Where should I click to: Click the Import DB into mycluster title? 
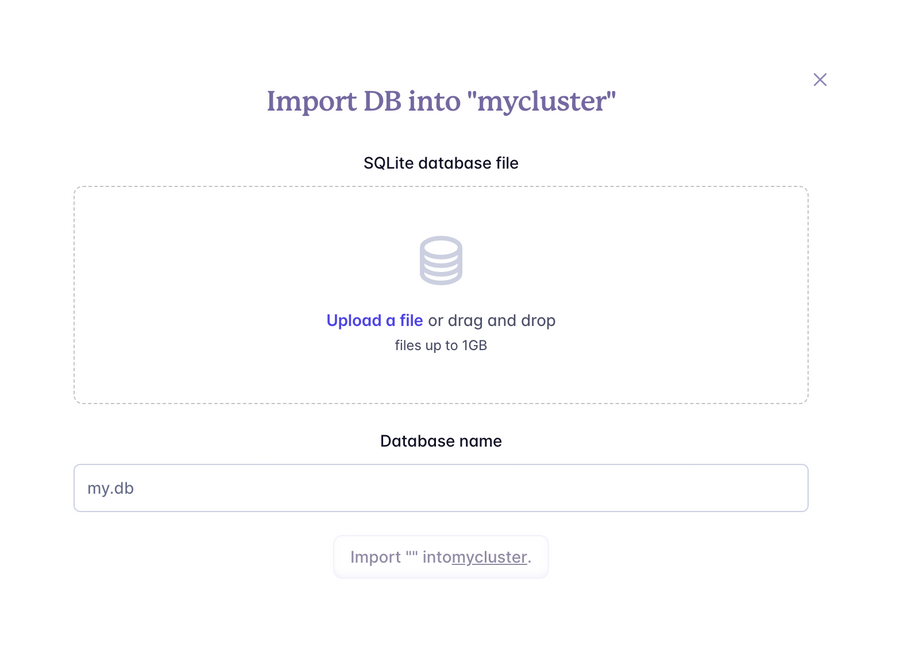pos(440,101)
